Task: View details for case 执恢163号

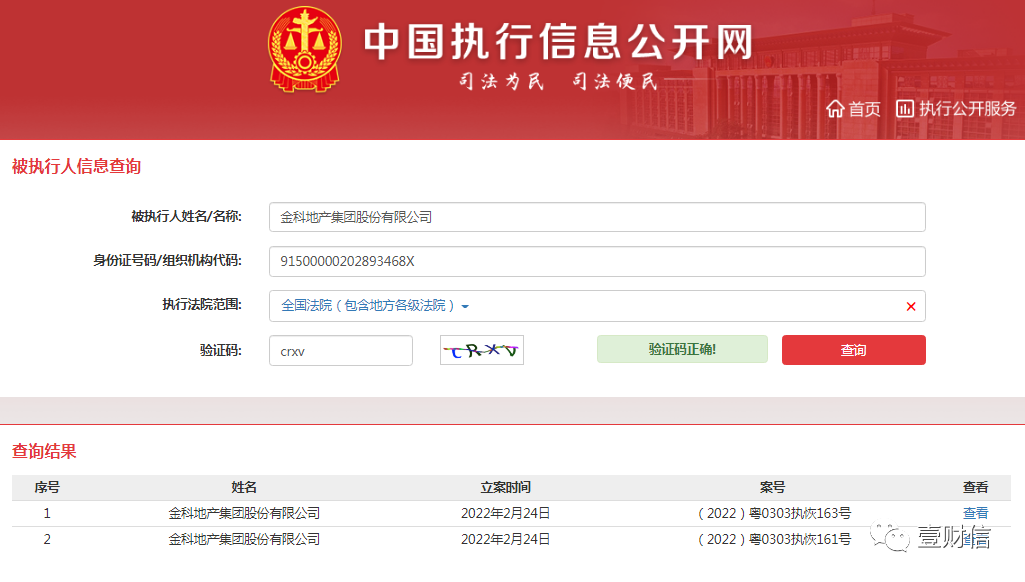Action: tap(975, 513)
